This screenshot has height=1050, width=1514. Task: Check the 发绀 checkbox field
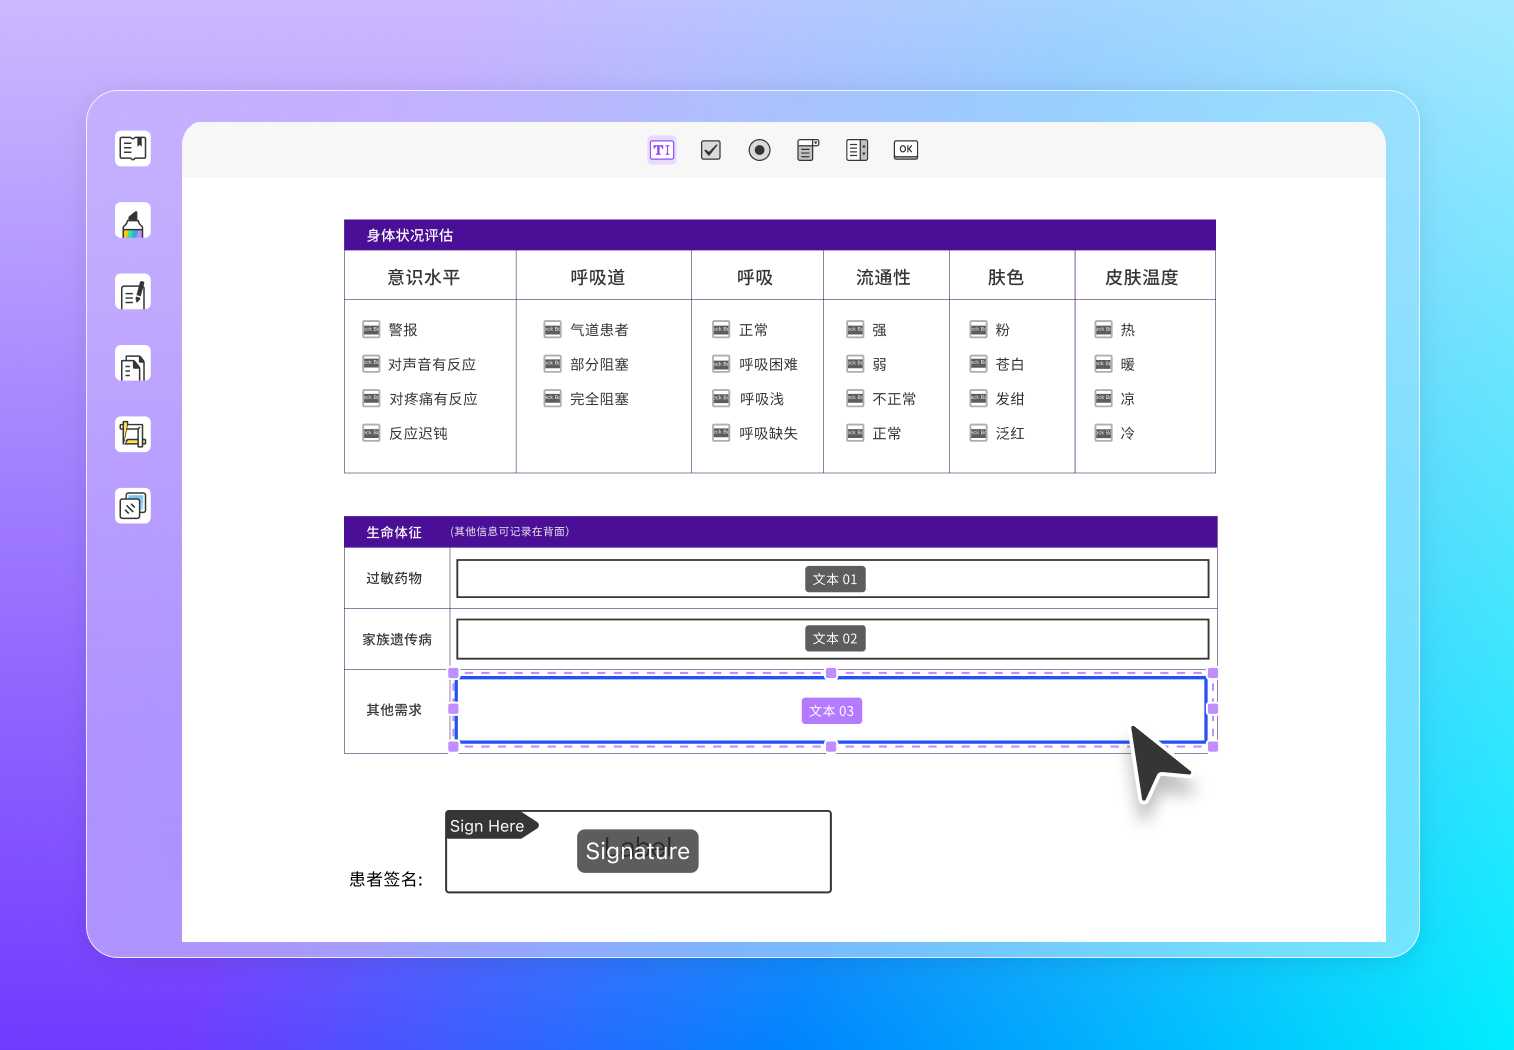coord(978,398)
